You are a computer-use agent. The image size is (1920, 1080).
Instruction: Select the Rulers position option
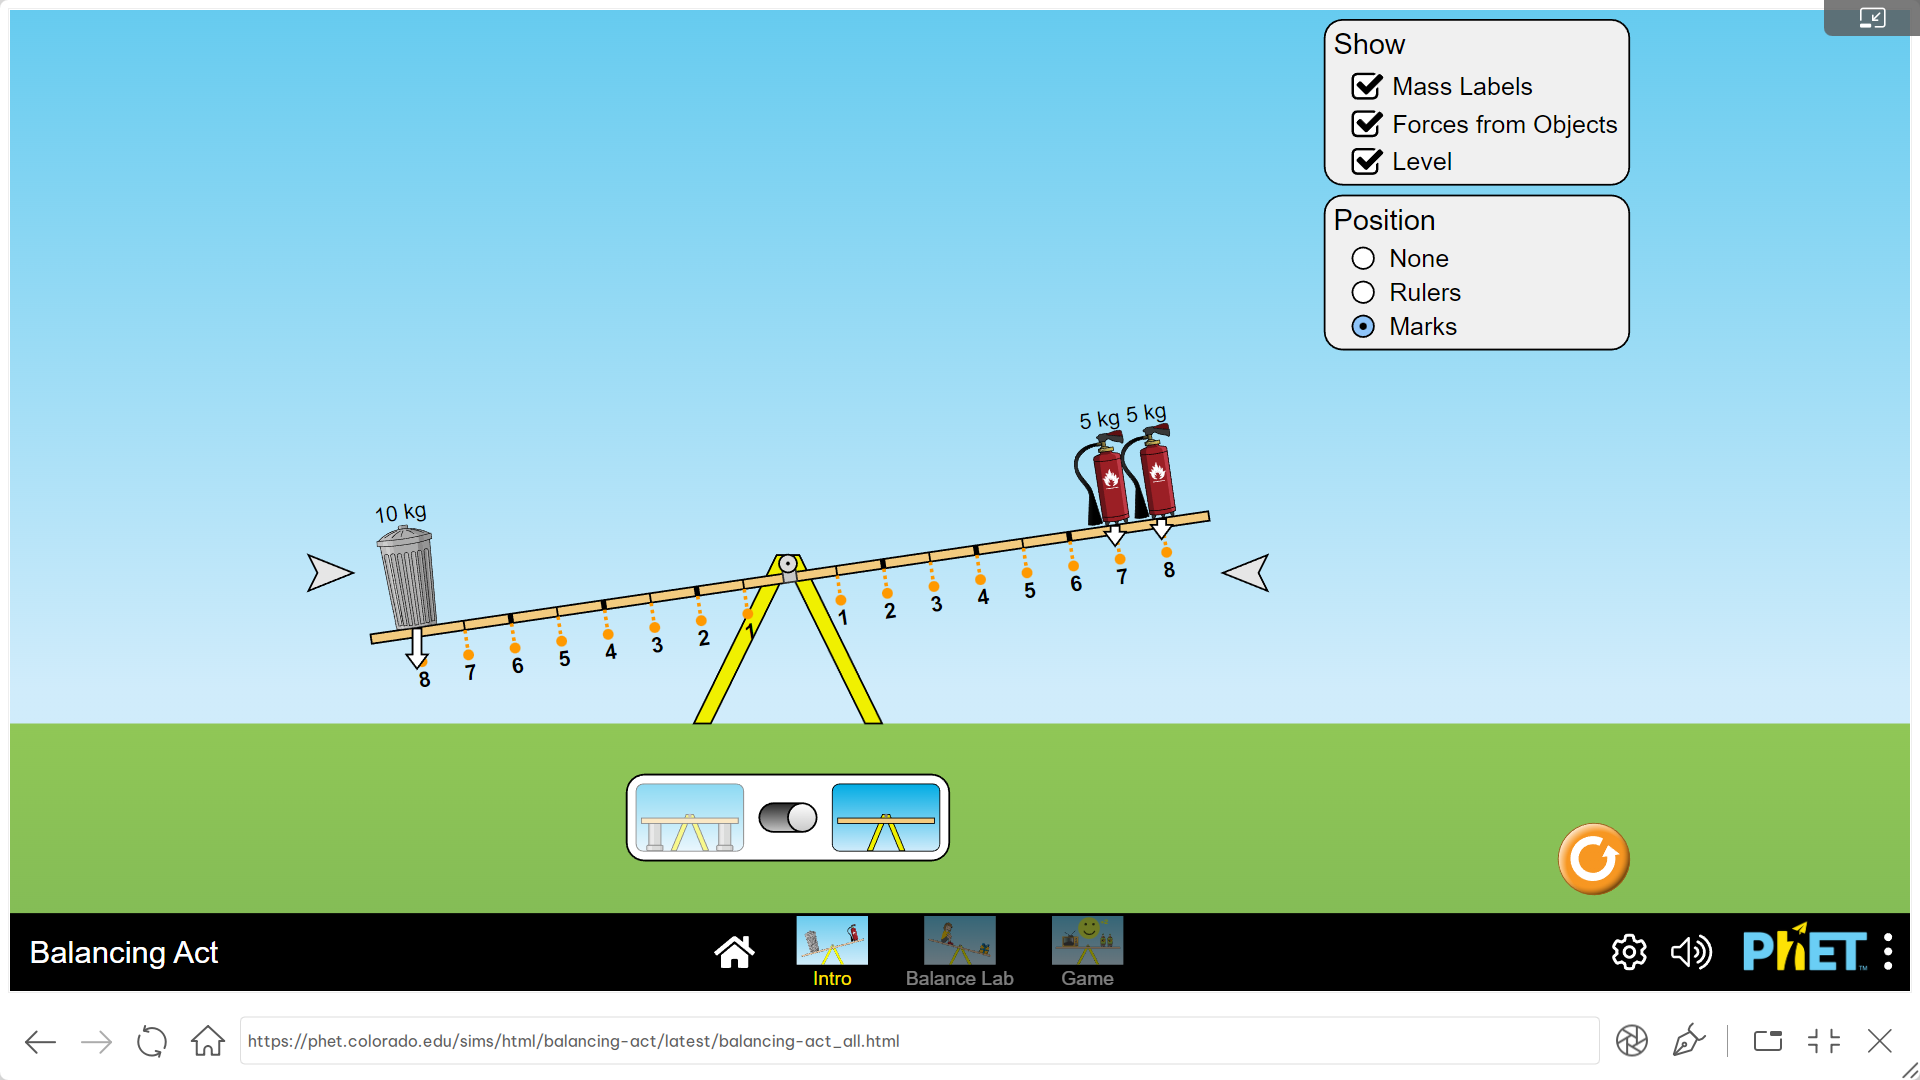coord(1363,292)
